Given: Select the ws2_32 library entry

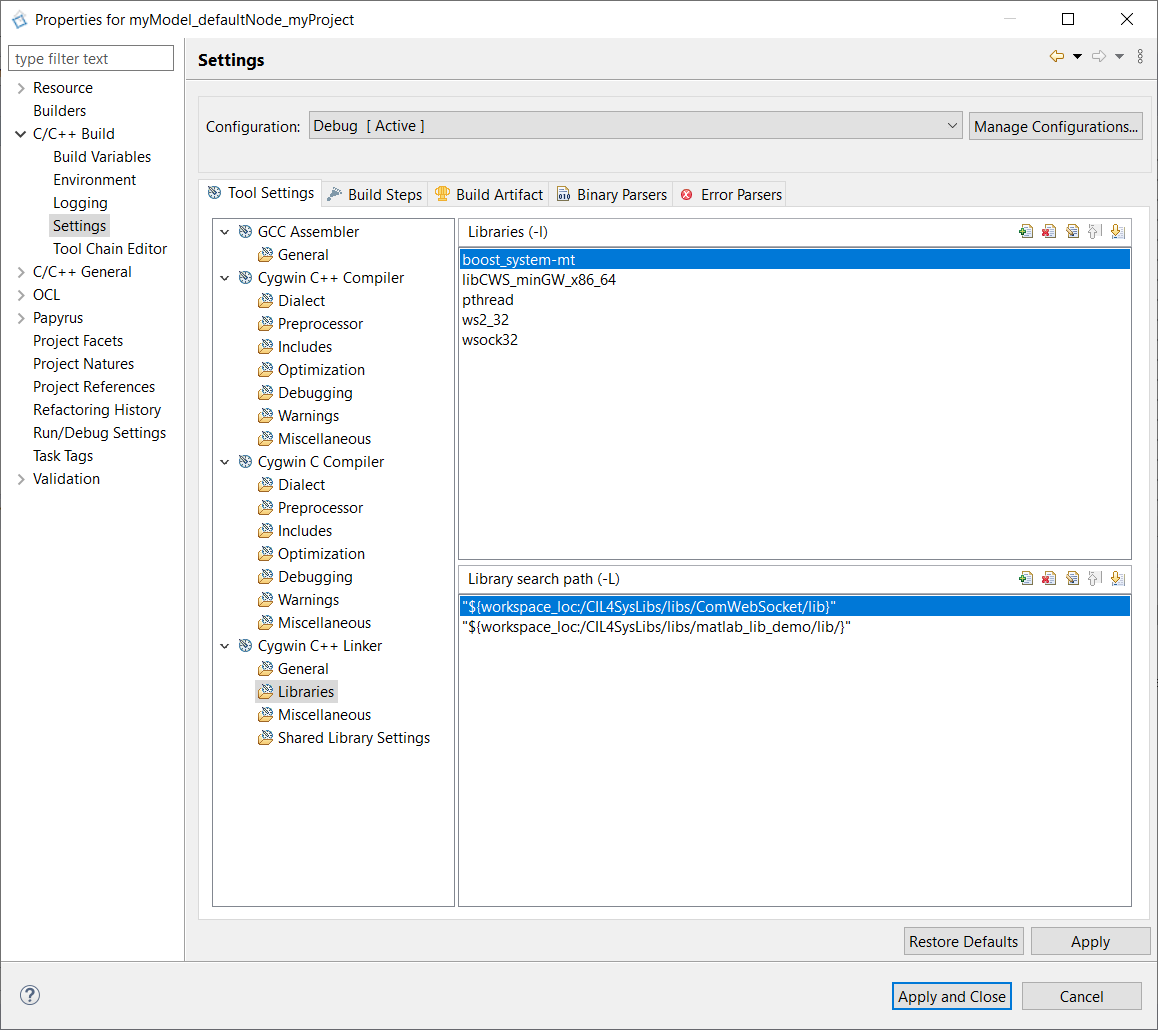Looking at the screenshot, I should (795, 320).
